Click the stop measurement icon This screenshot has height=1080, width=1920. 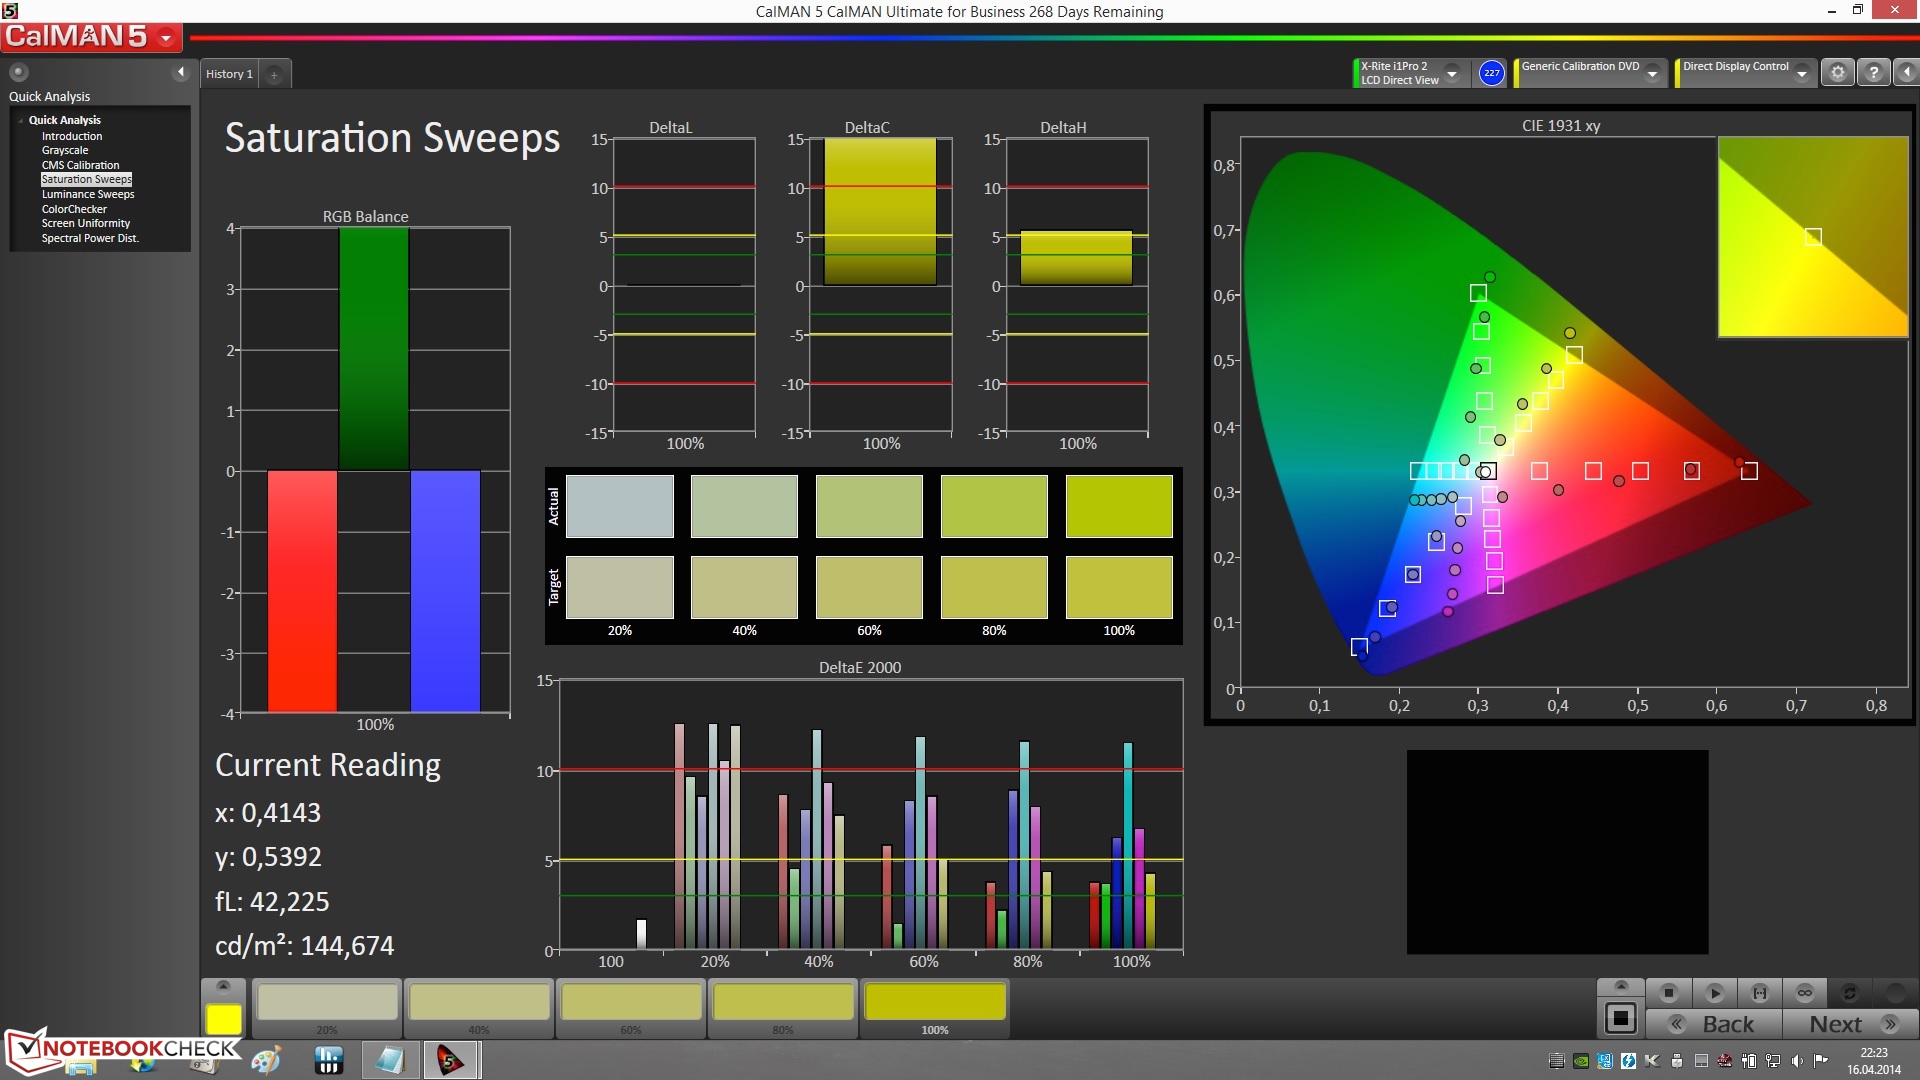click(1668, 993)
